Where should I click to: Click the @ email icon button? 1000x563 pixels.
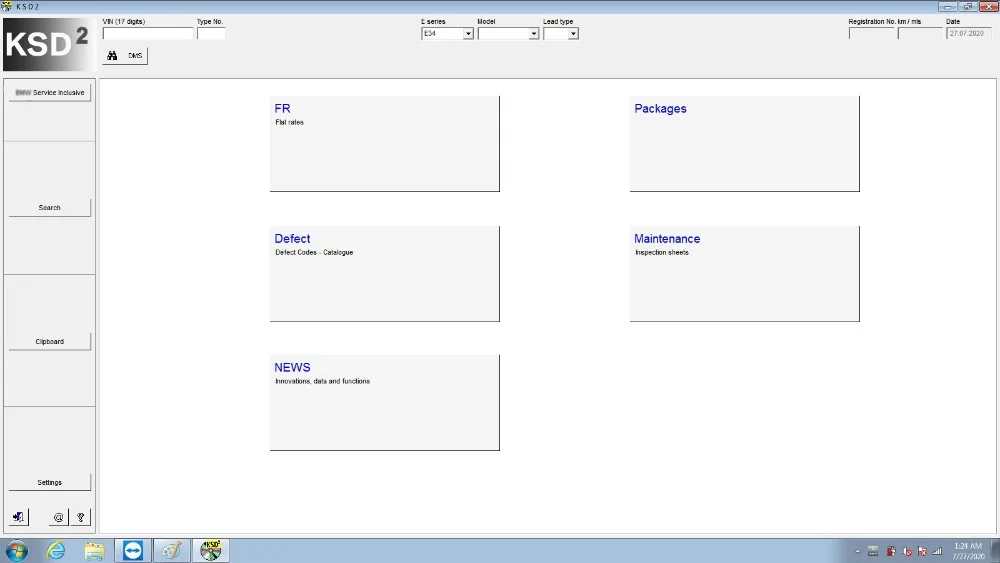58,517
